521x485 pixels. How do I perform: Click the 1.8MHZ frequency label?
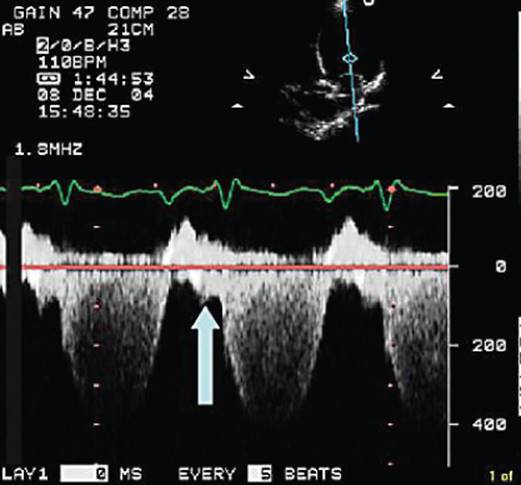[x=49, y=149]
